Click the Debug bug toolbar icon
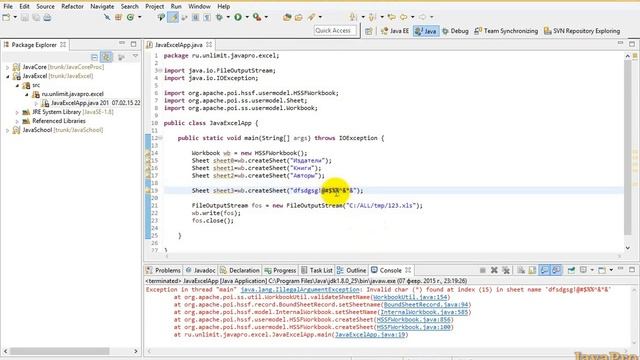The height and width of the screenshot is (360, 640). pos(220,17)
